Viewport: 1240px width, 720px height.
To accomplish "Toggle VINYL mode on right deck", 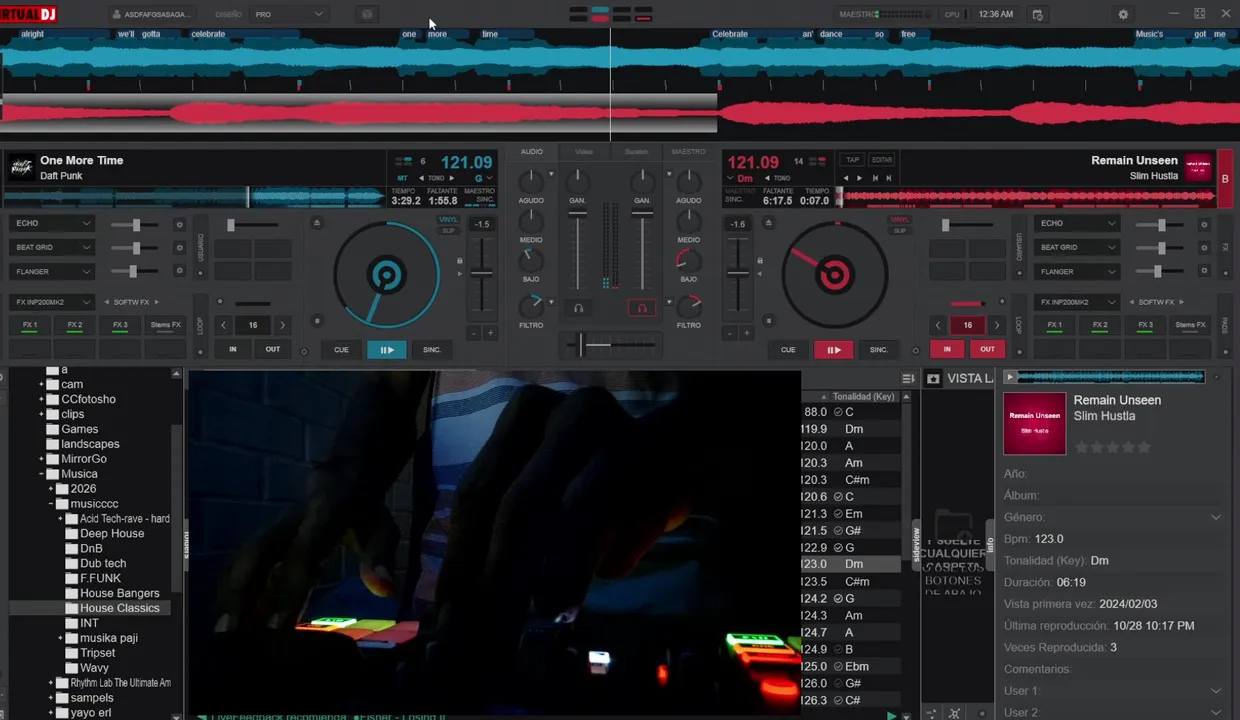I will point(900,220).
